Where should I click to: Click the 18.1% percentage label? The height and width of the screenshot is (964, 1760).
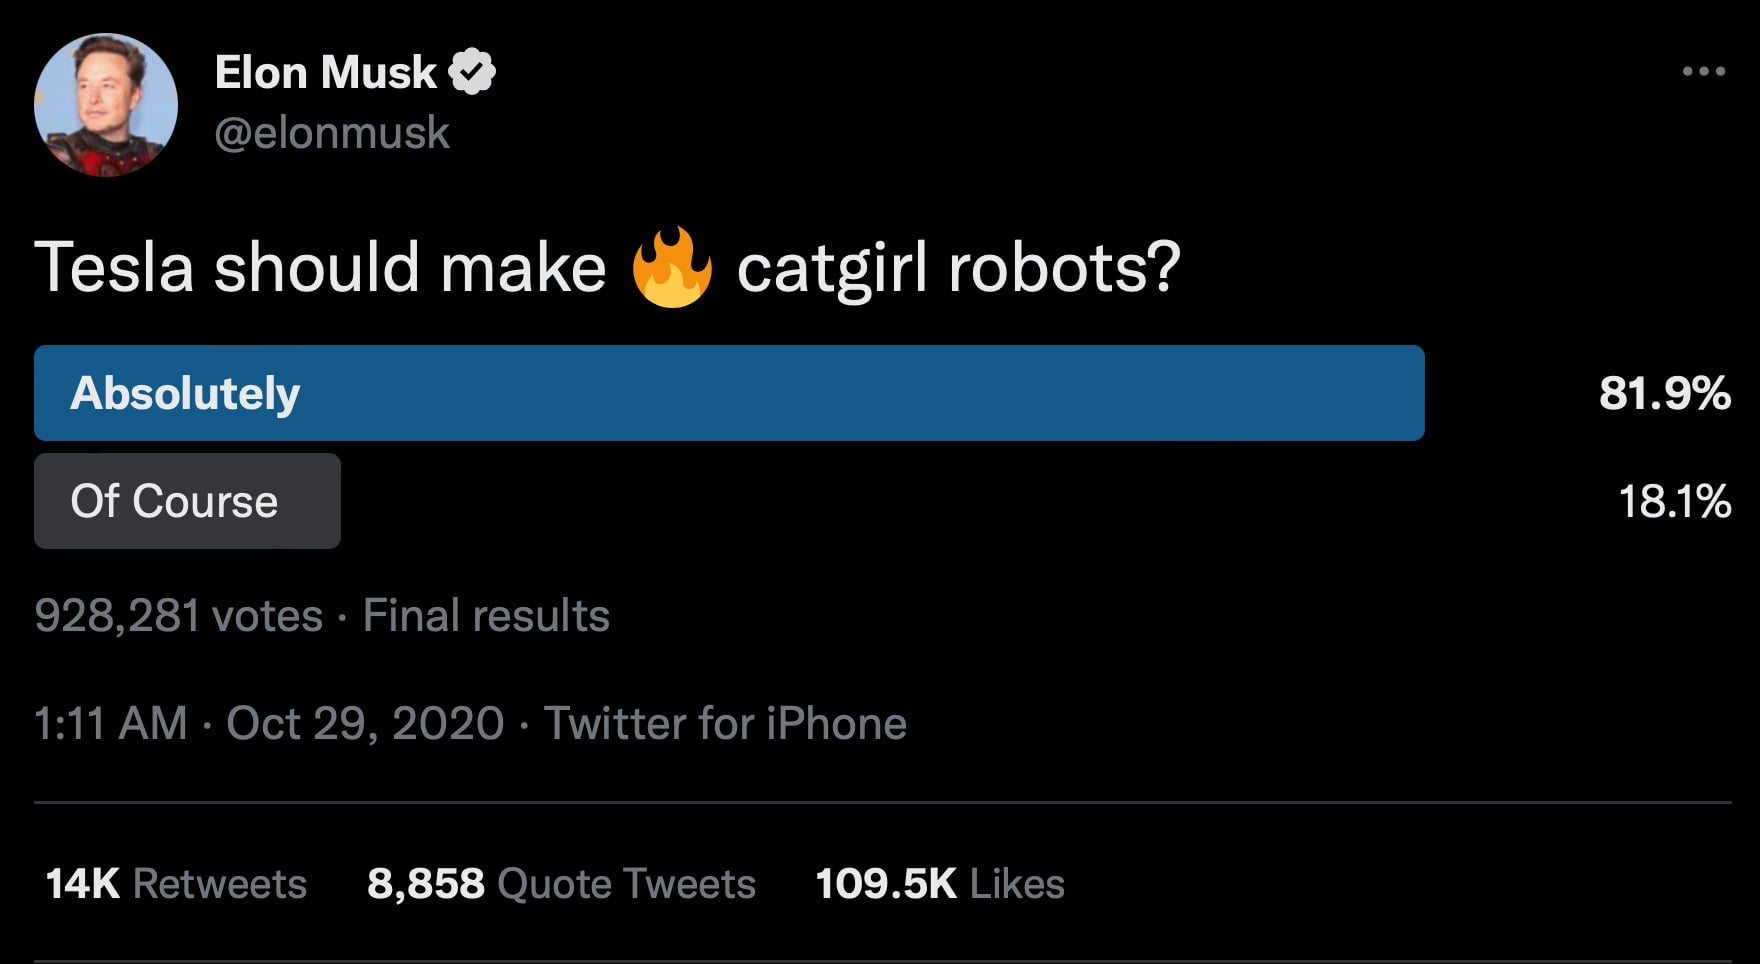pos(1676,501)
